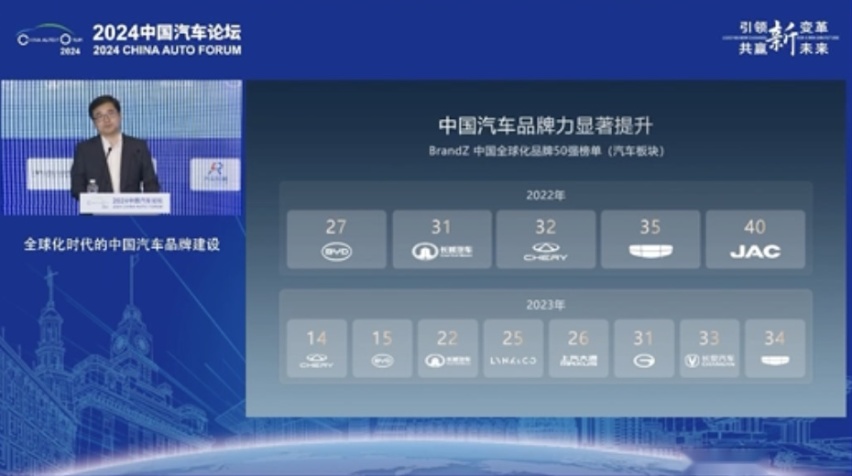Click rank number 32 in the 2022 row
Viewport: 852px width, 476px height.
coord(546,227)
